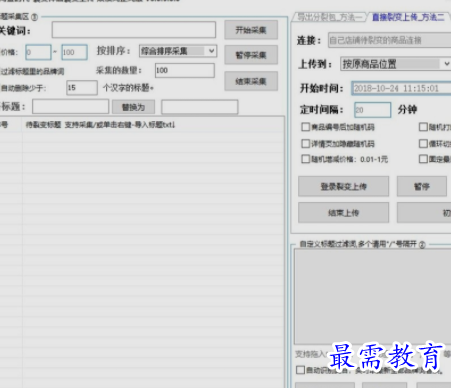This screenshot has height=388, width=451.
Task: Click the circled ② help icon by 自定义标题过滤词
Action: (x=422, y=245)
